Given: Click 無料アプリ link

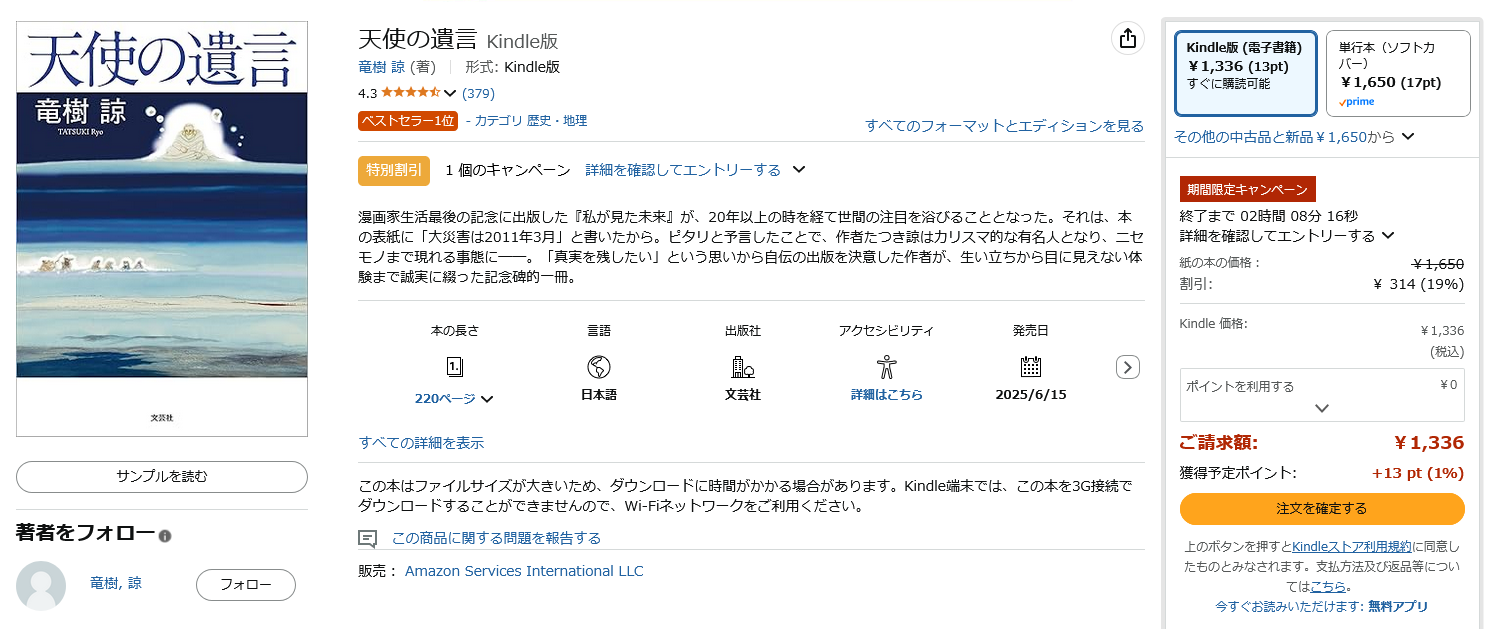Looking at the screenshot, I should (1398, 606).
